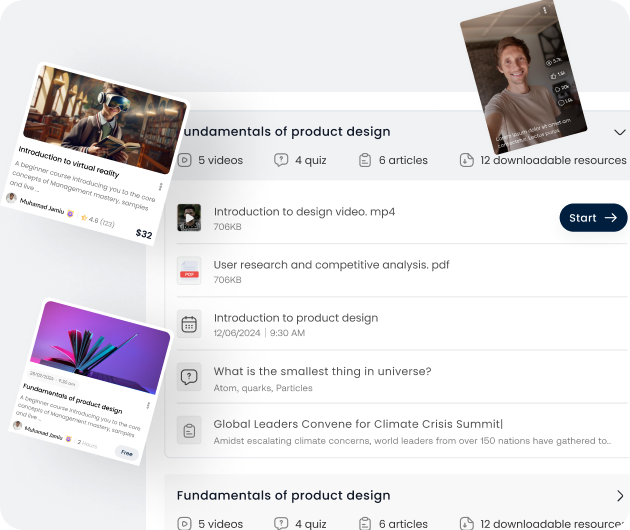Open the three-dot menu on the virtual reality card
This screenshot has height=530, width=630.
(160, 186)
